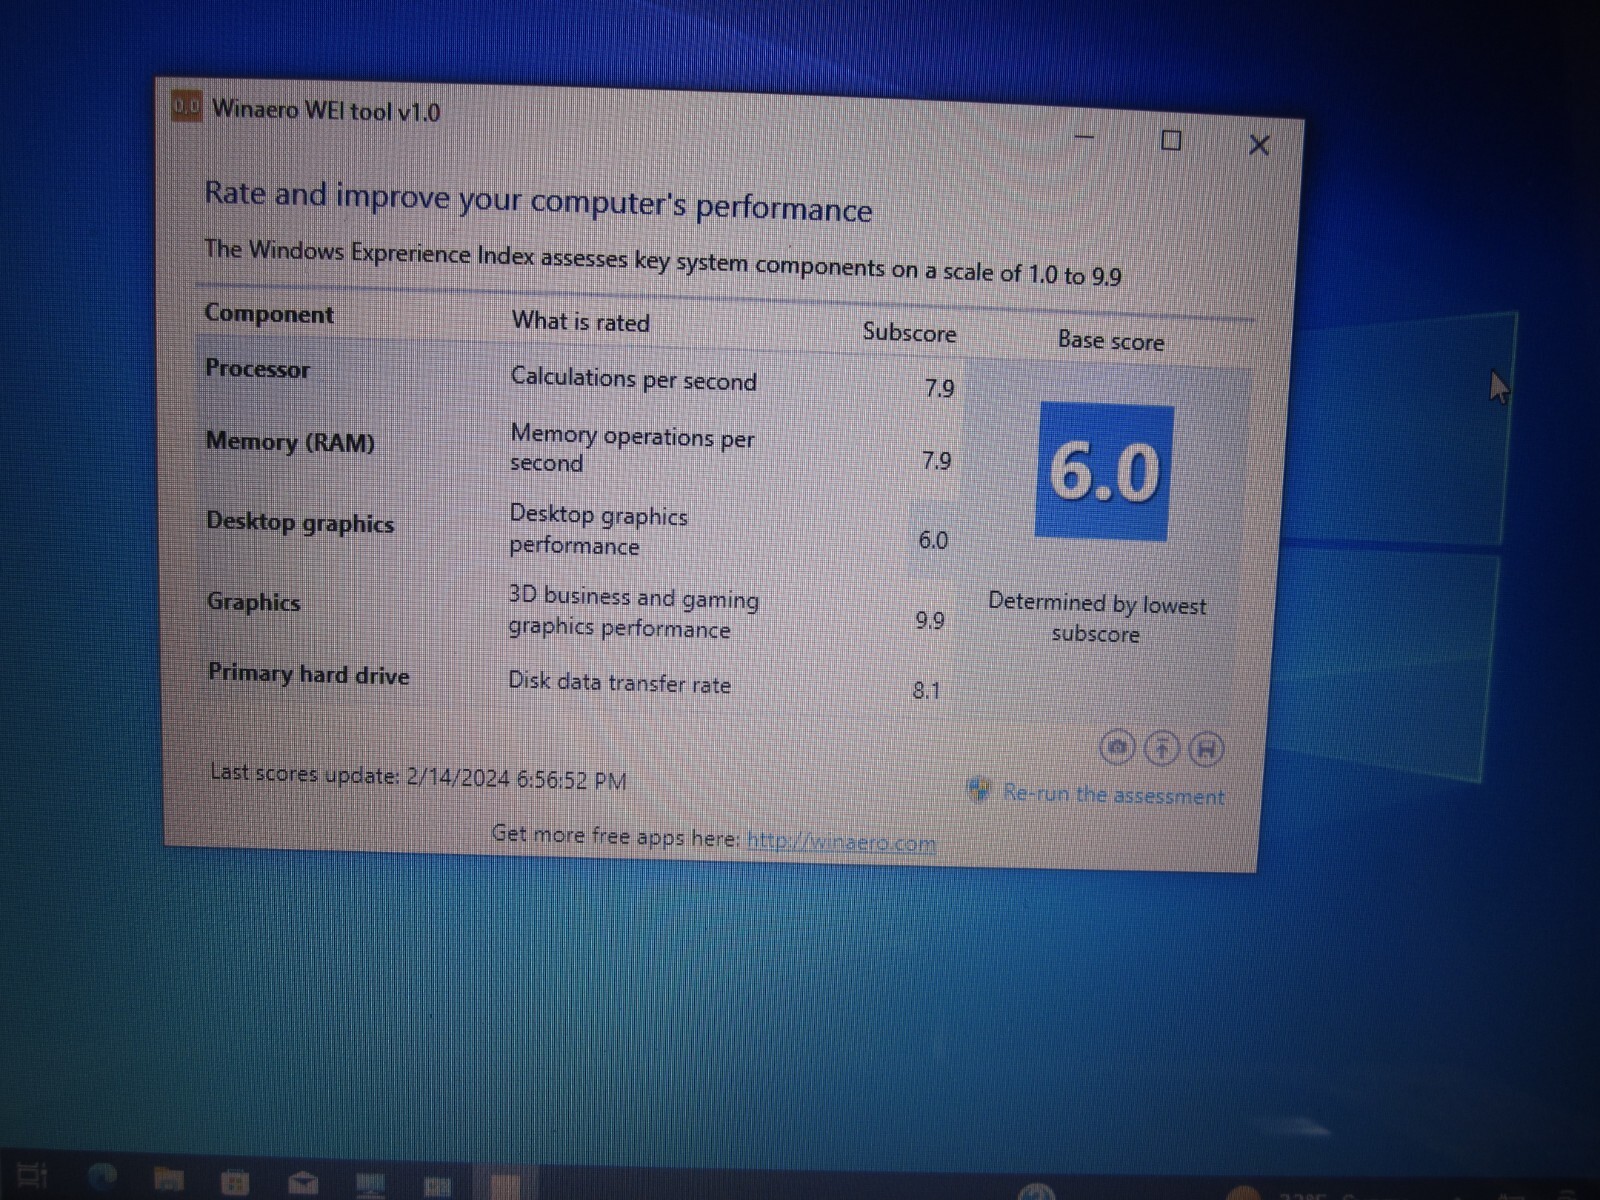Open File Explorer from the taskbar
Viewport: 1600px width, 1200px height.
pos(168,1179)
